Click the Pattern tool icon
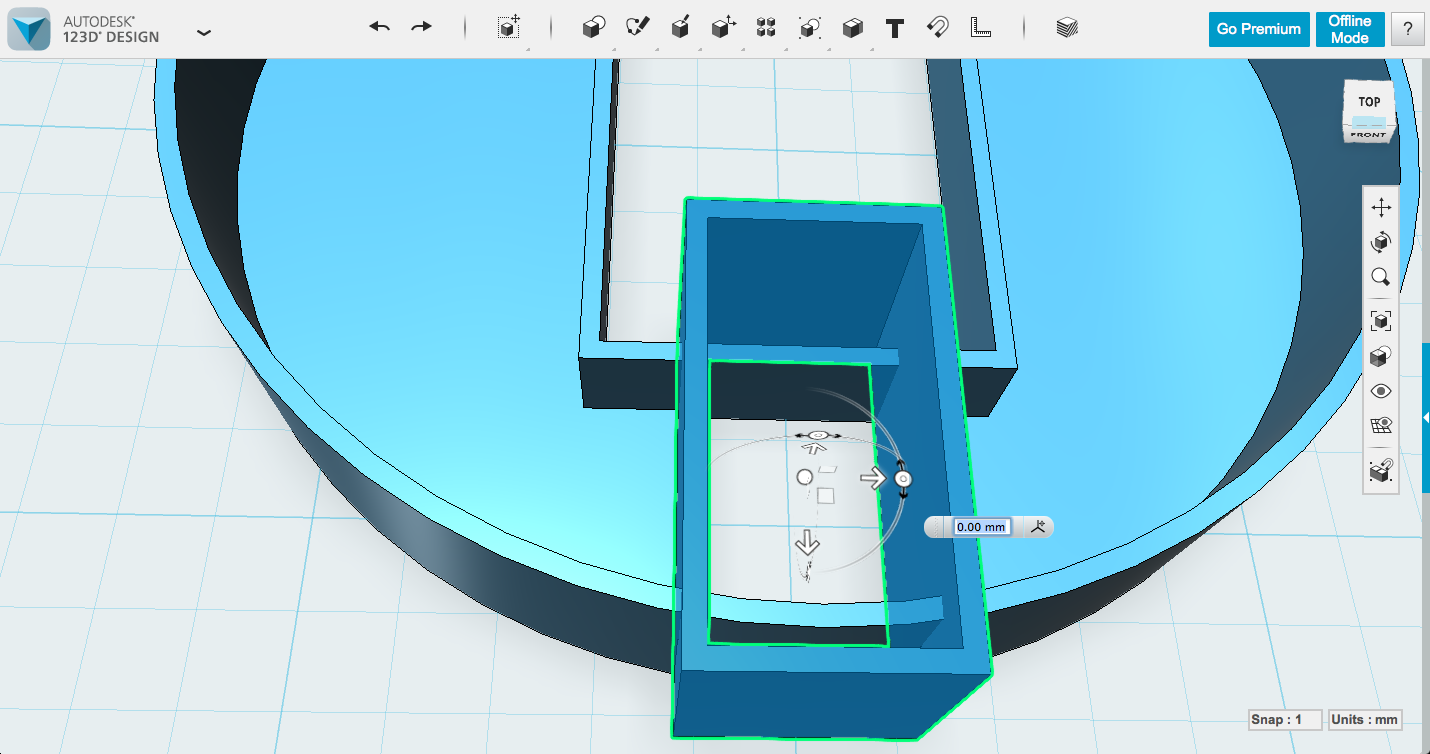Viewport: 1430px width, 754px height. click(x=765, y=27)
